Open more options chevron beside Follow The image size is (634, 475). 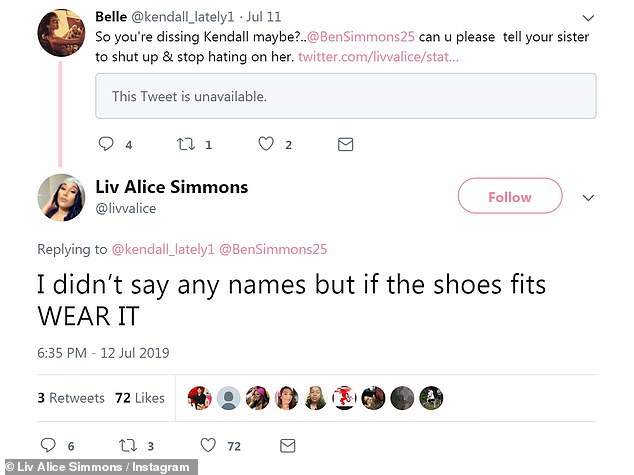[588, 197]
